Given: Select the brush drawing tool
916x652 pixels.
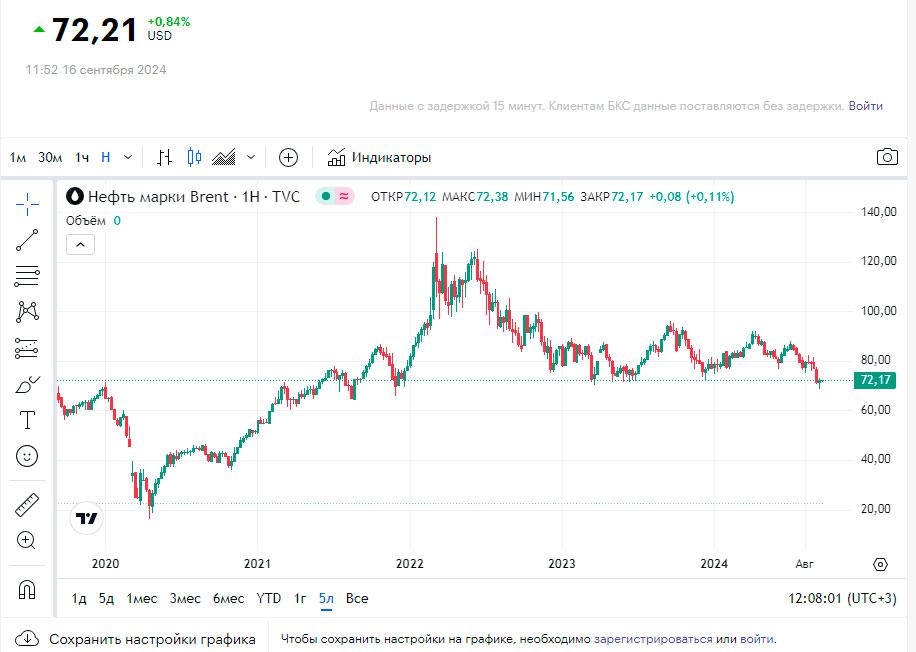Looking at the screenshot, I should pos(27,384).
